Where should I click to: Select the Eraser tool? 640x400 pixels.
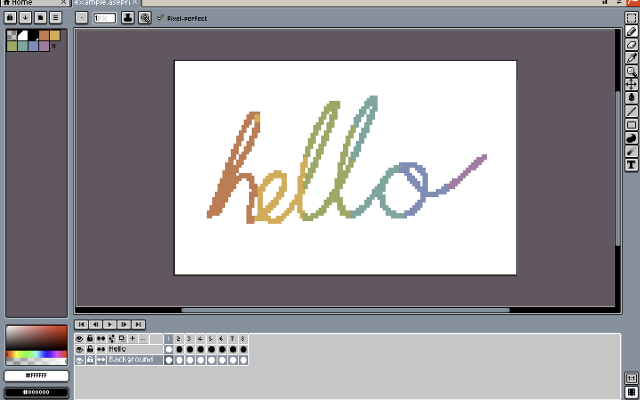631,44
